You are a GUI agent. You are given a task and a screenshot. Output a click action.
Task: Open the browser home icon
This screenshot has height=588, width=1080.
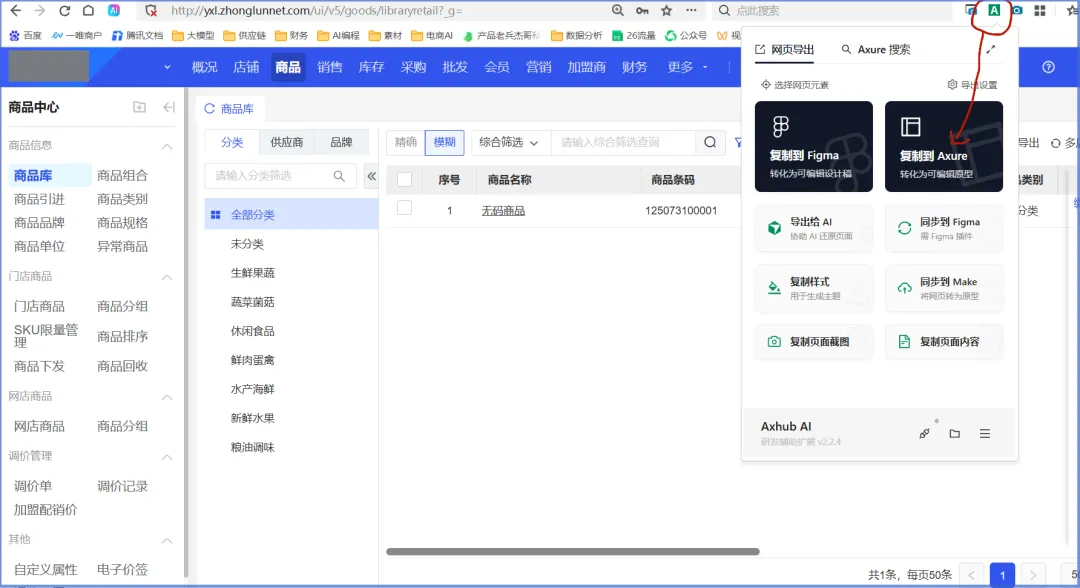[88, 10]
